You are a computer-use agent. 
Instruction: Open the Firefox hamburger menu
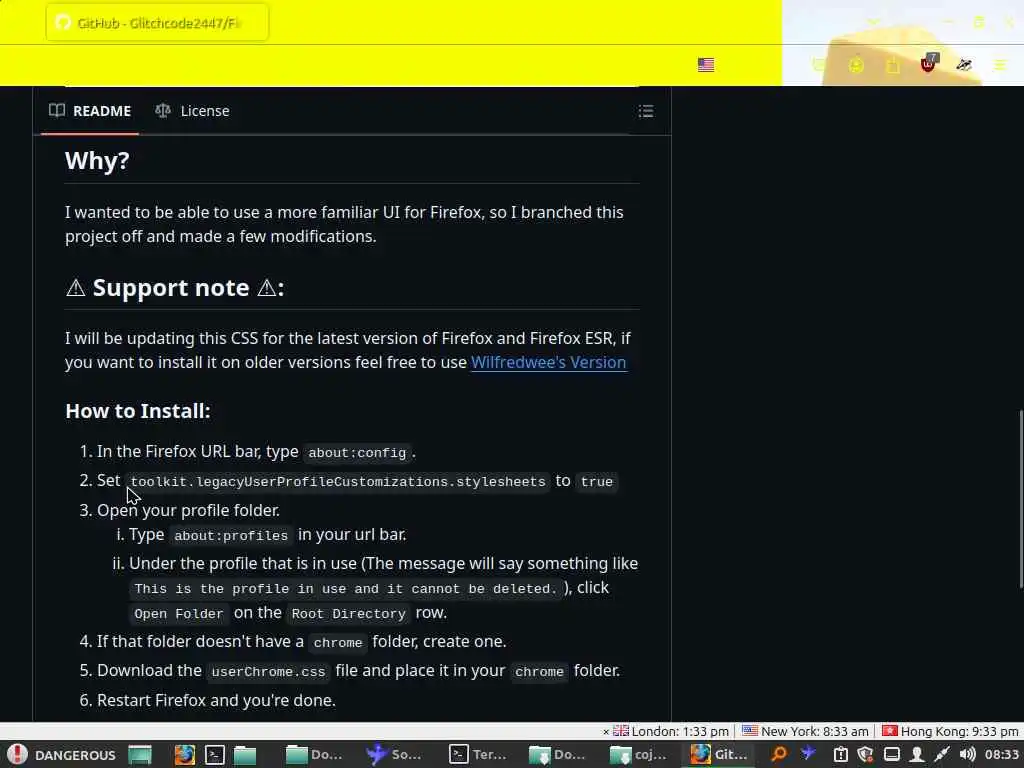click(1000, 65)
